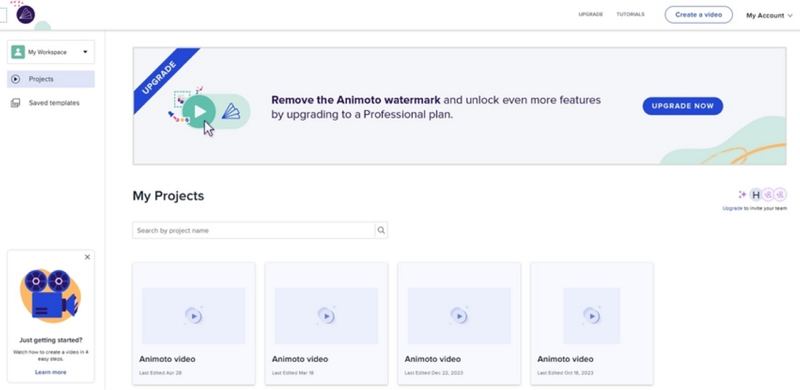Click the Animoto logo icon

click(26, 15)
